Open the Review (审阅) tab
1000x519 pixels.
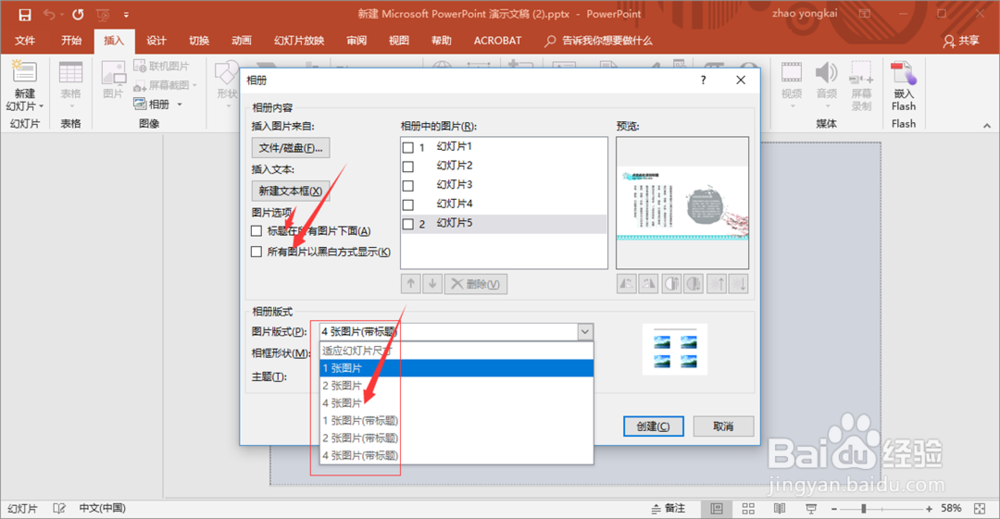[x=357, y=41]
